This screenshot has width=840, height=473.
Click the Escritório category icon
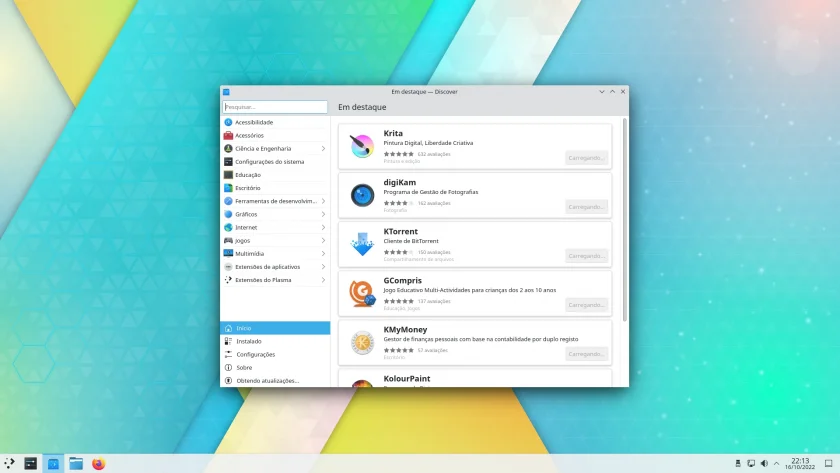228,188
